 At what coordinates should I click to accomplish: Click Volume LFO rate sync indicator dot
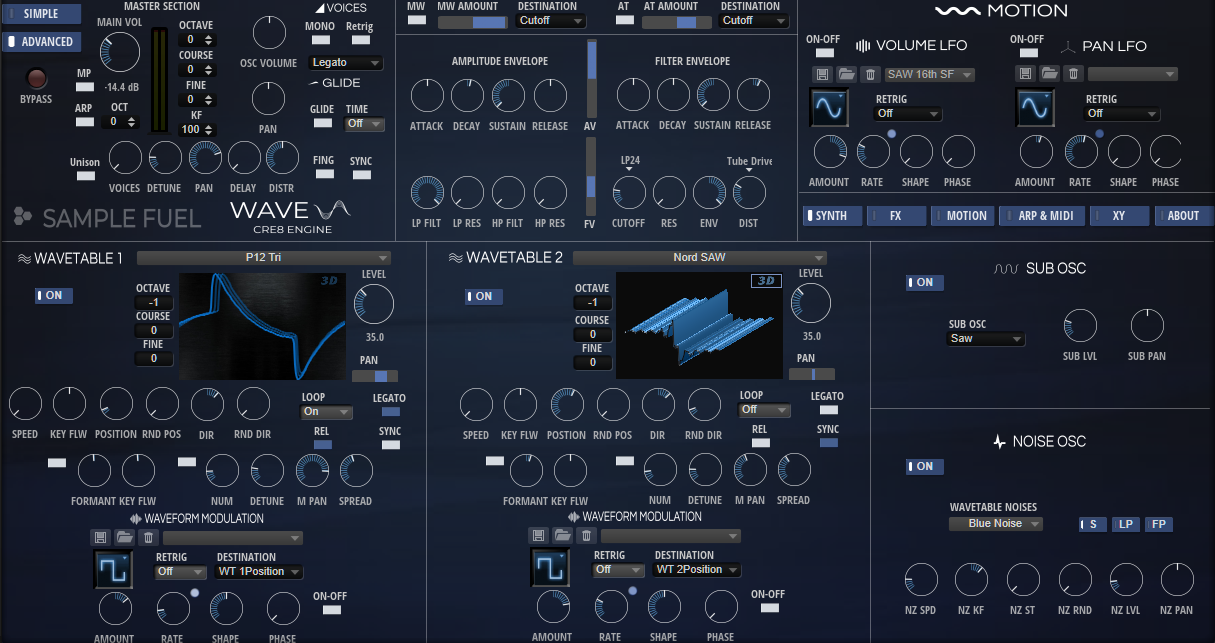click(891, 134)
